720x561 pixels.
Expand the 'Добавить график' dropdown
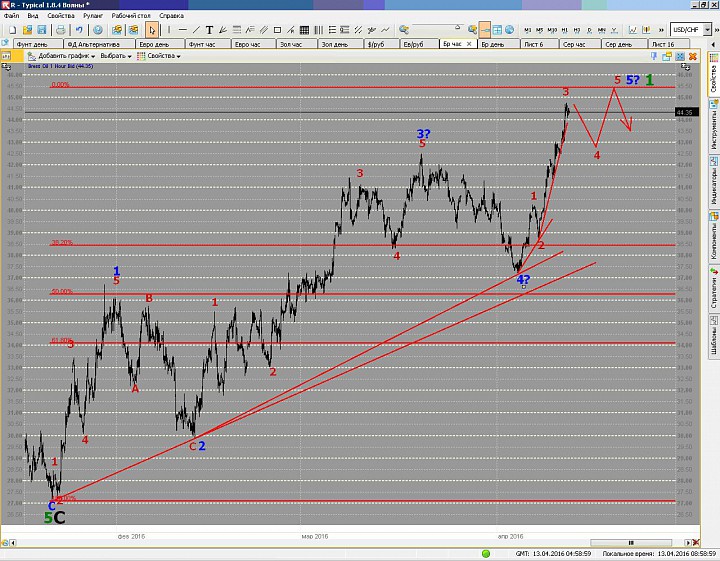(62, 56)
